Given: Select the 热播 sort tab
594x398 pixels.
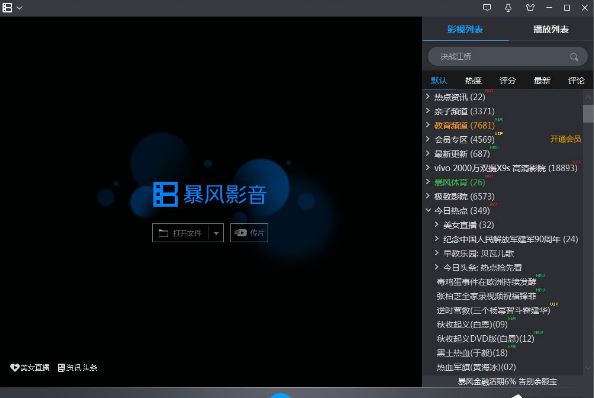Looking at the screenshot, I should [473, 80].
